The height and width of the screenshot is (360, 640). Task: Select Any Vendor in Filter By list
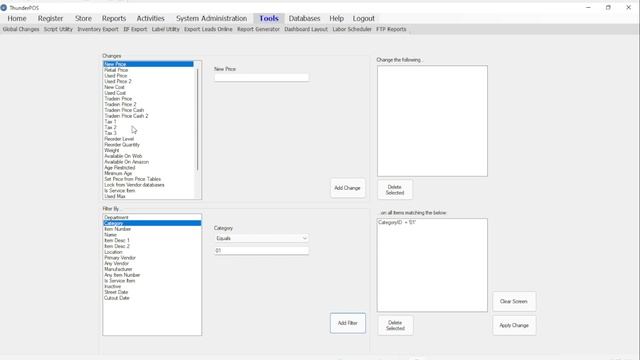pyautogui.click(x=116, y=264)
